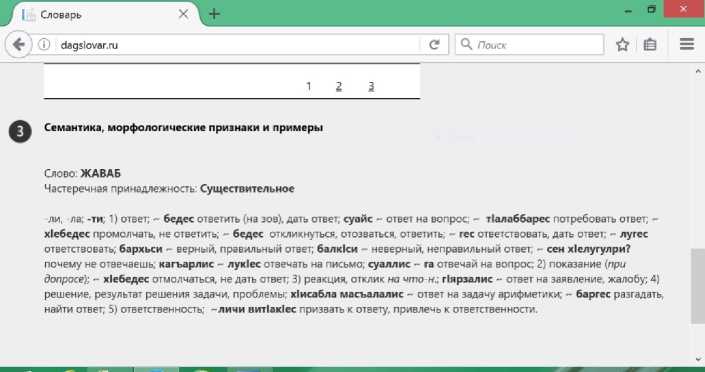Restore down the browser window
Screen dimensions: 705x372
click(x=651, y=9)
